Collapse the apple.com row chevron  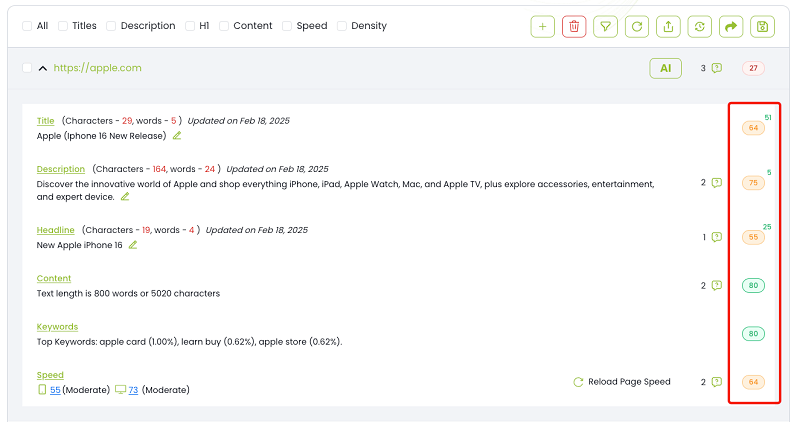43,68
